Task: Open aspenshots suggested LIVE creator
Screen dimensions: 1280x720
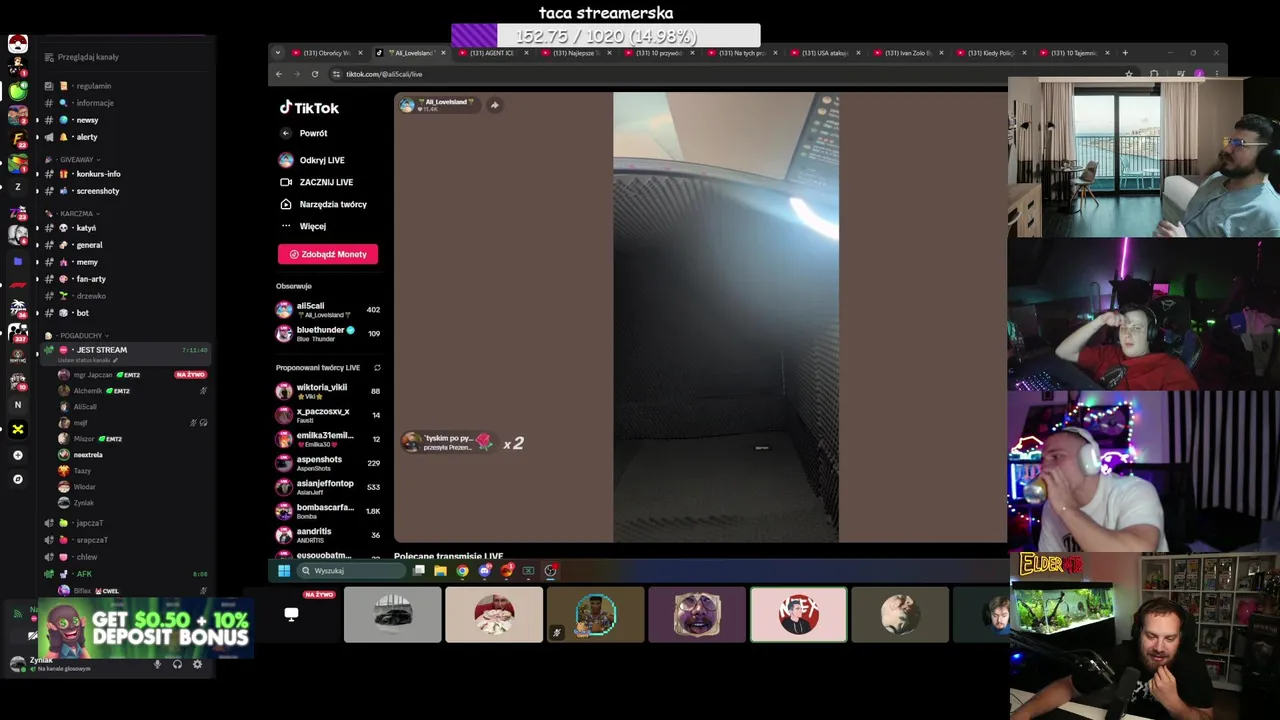Action: point(328,463)
